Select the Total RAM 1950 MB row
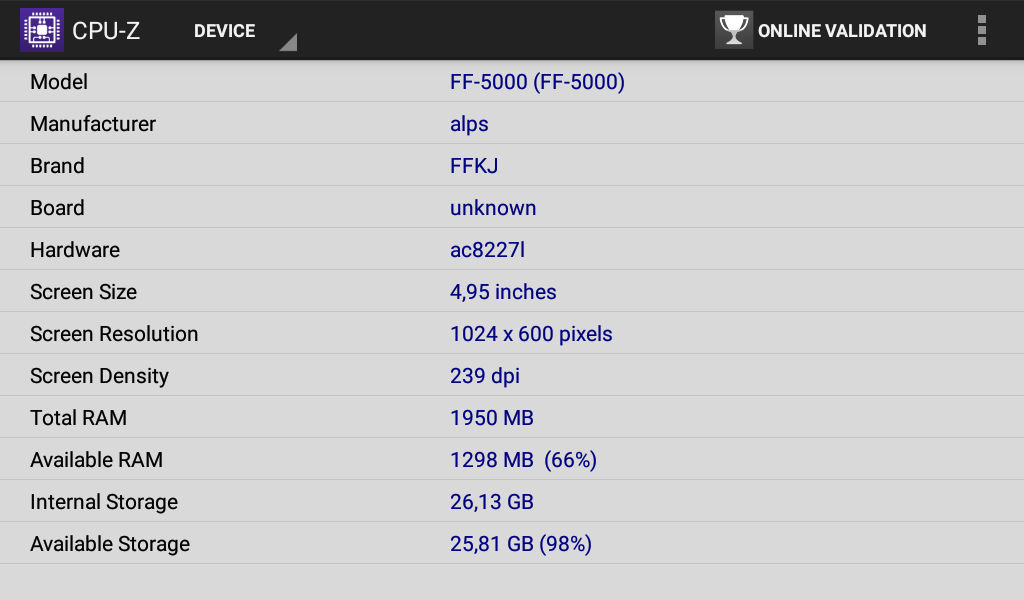1024x600 pixels. [512, 417]
